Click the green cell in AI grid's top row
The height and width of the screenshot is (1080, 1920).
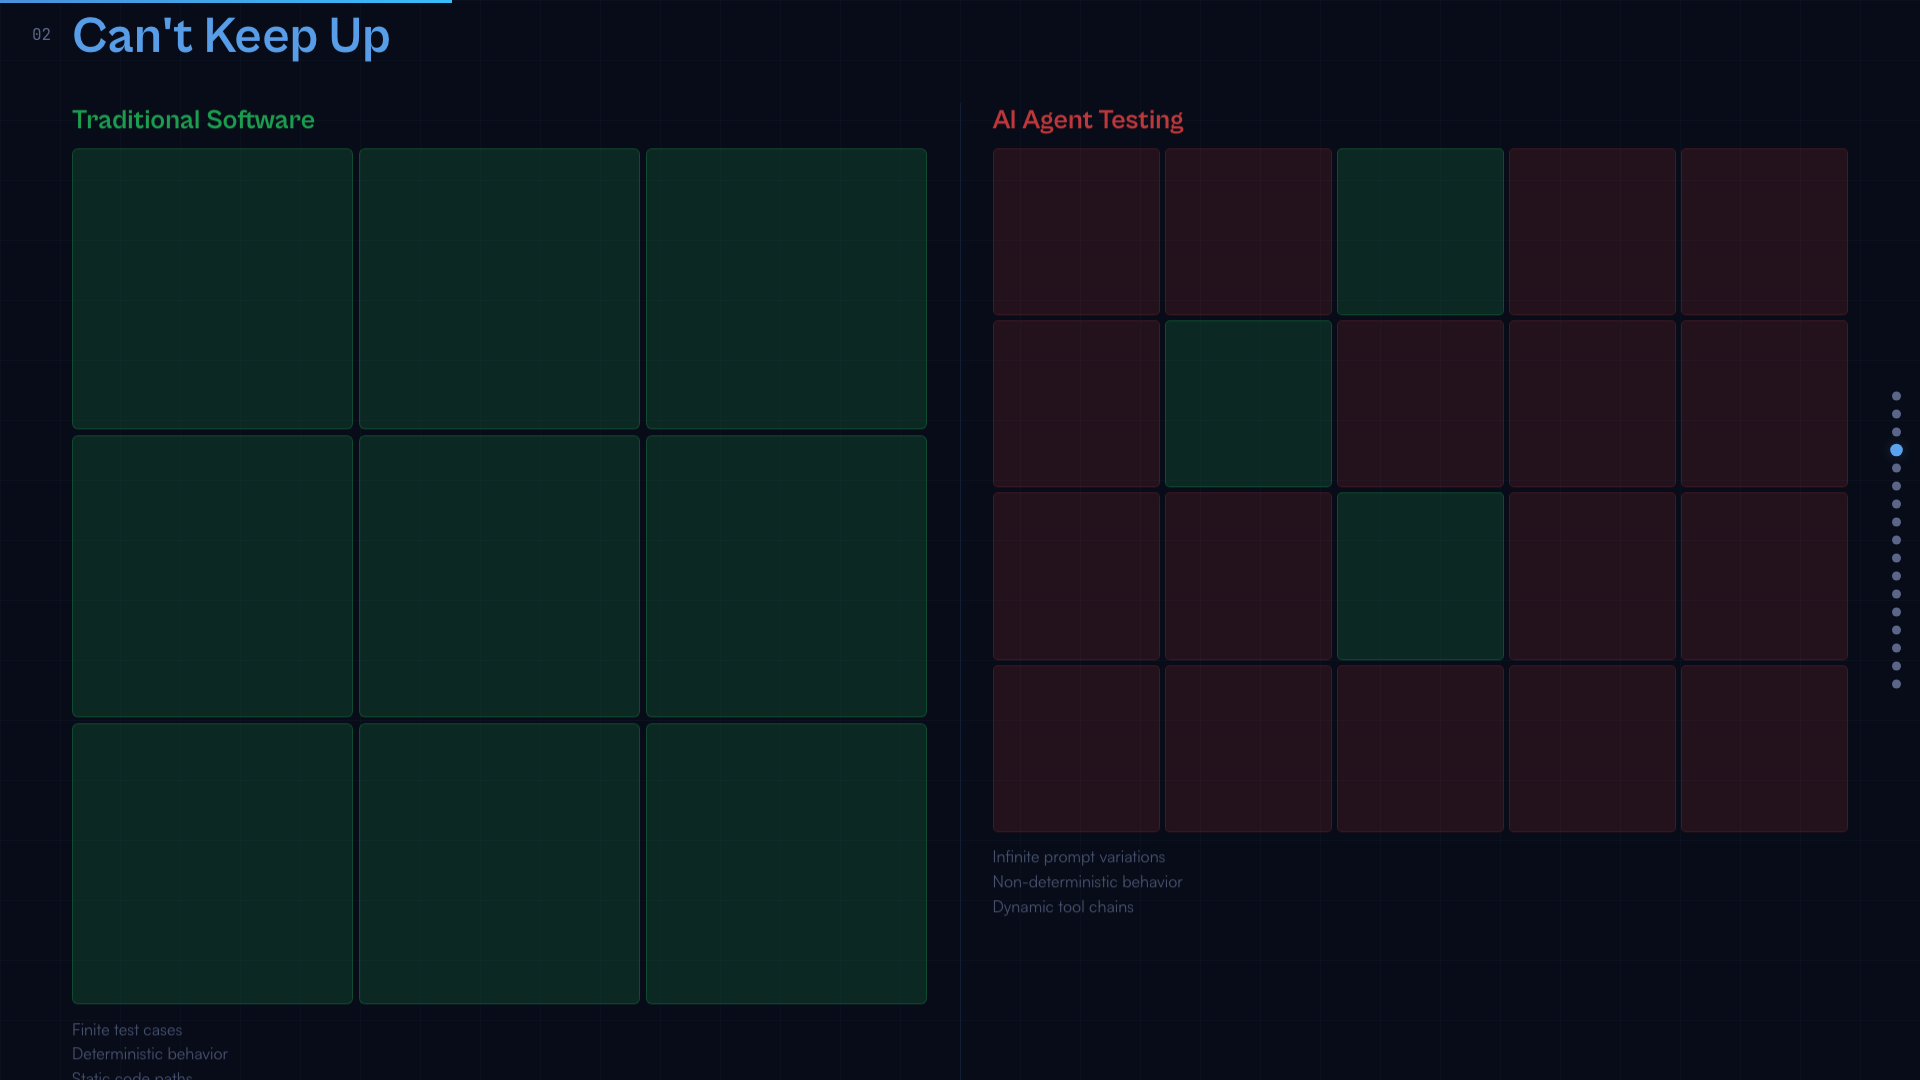tap(1420, 231)
